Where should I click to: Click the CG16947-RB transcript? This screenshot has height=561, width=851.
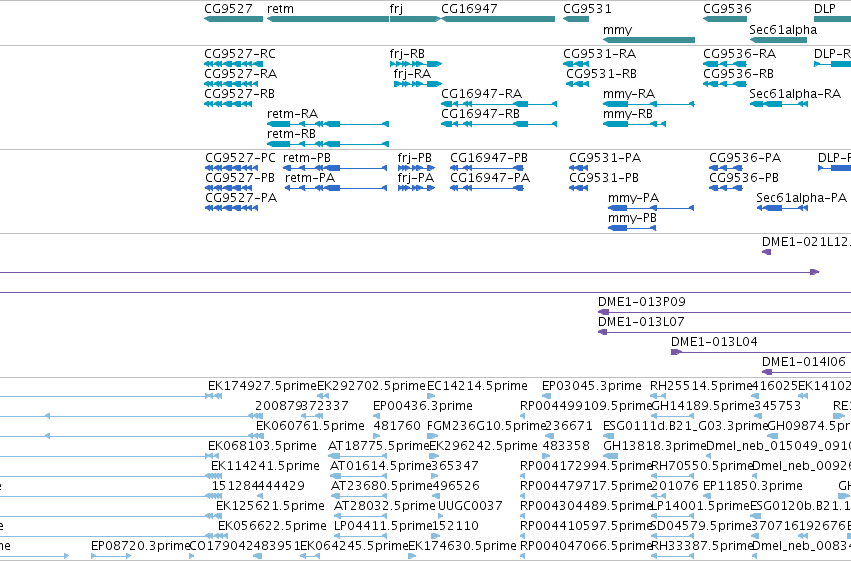click(x=499, y=124)
